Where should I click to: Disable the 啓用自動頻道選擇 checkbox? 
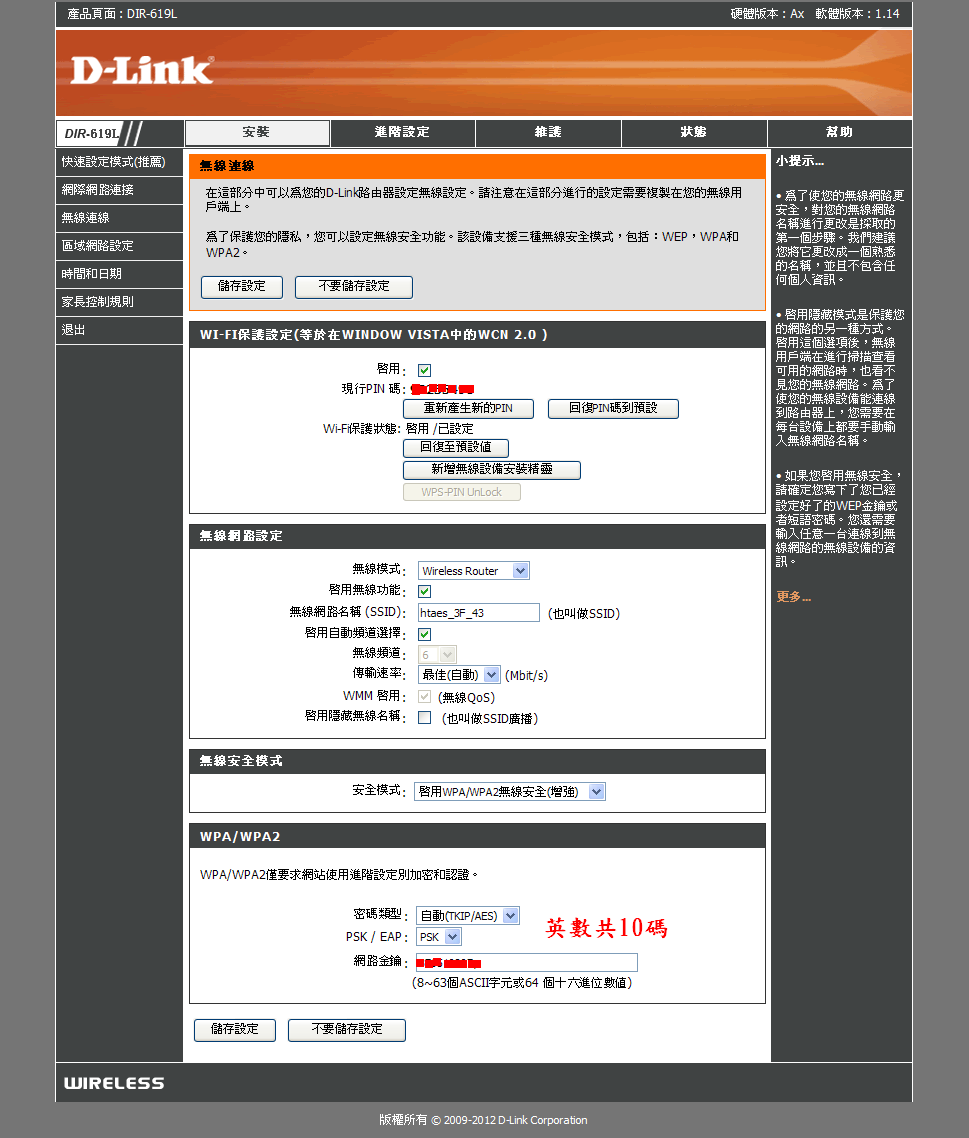[x=424, y=634]
